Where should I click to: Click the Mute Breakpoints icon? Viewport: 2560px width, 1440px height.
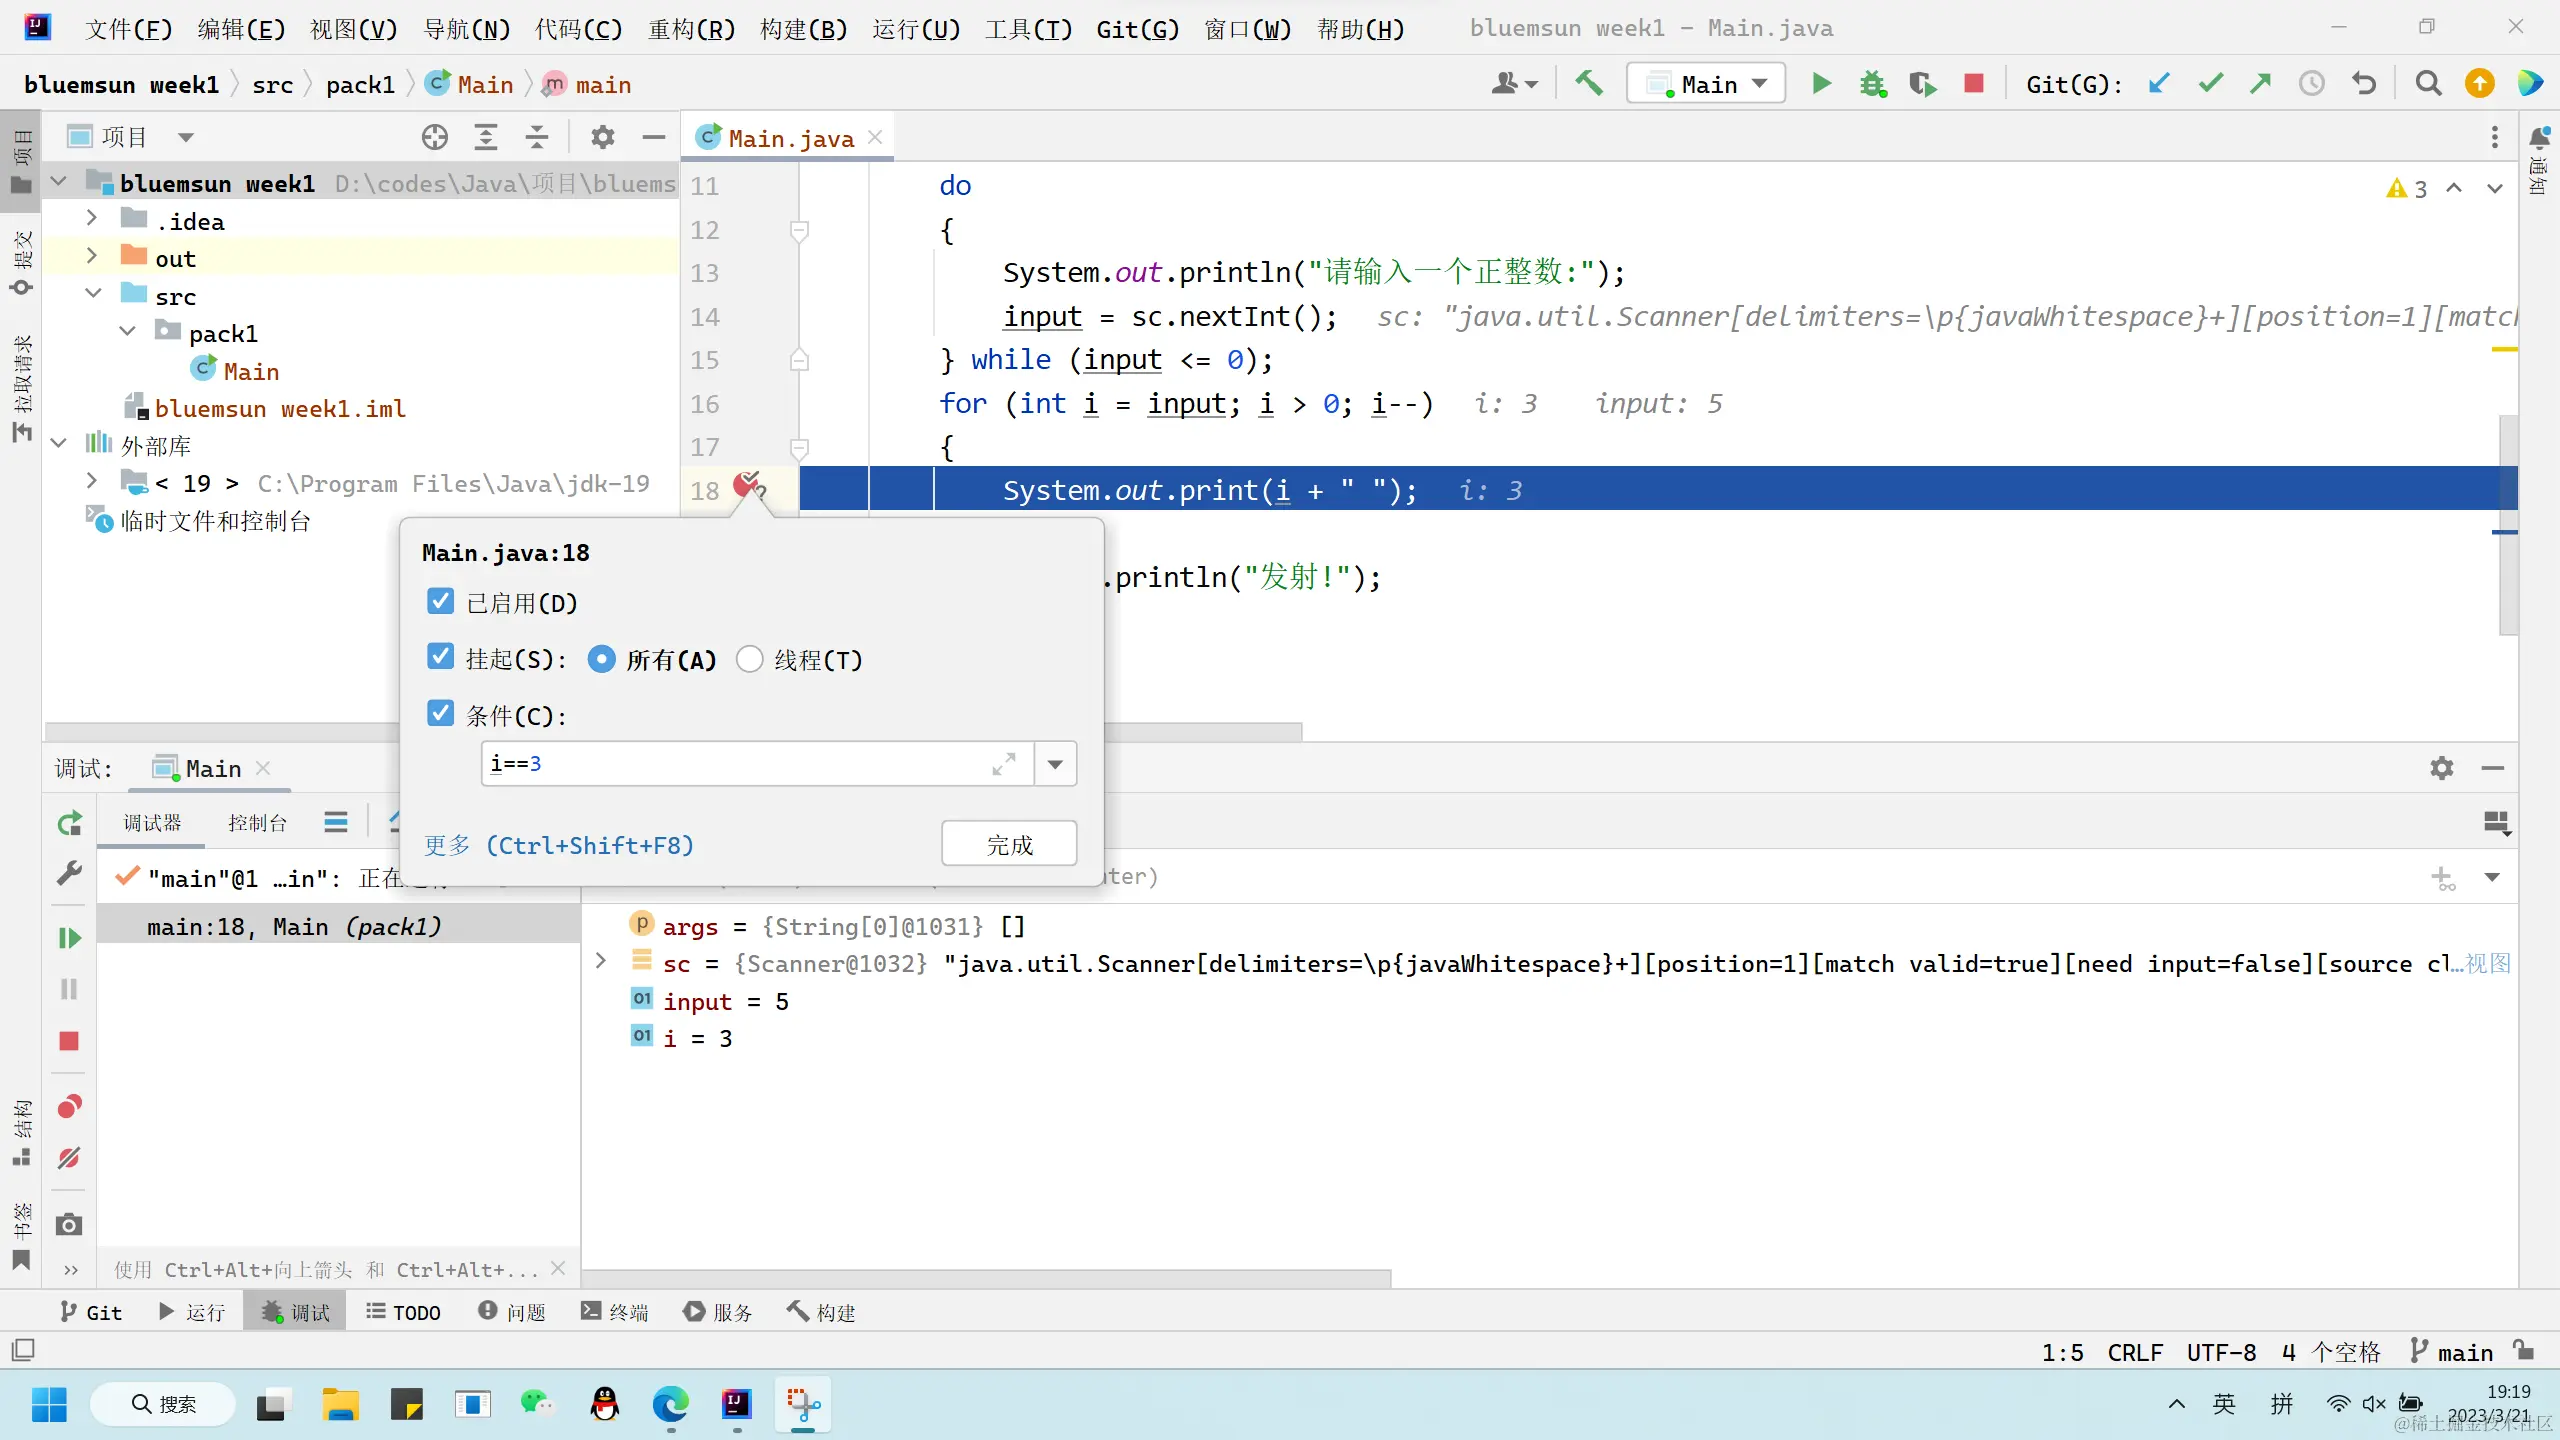tap(69, 1159)
